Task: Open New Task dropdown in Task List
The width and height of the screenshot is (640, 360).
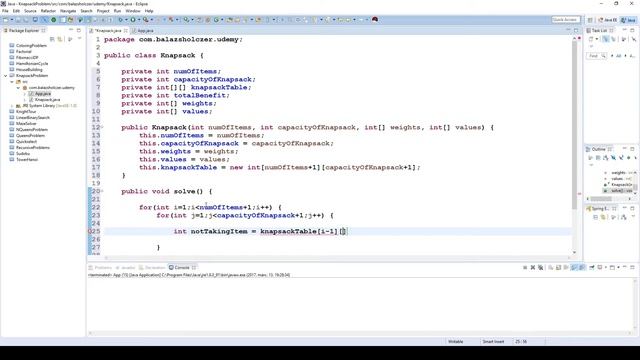Action: [597, 39]
